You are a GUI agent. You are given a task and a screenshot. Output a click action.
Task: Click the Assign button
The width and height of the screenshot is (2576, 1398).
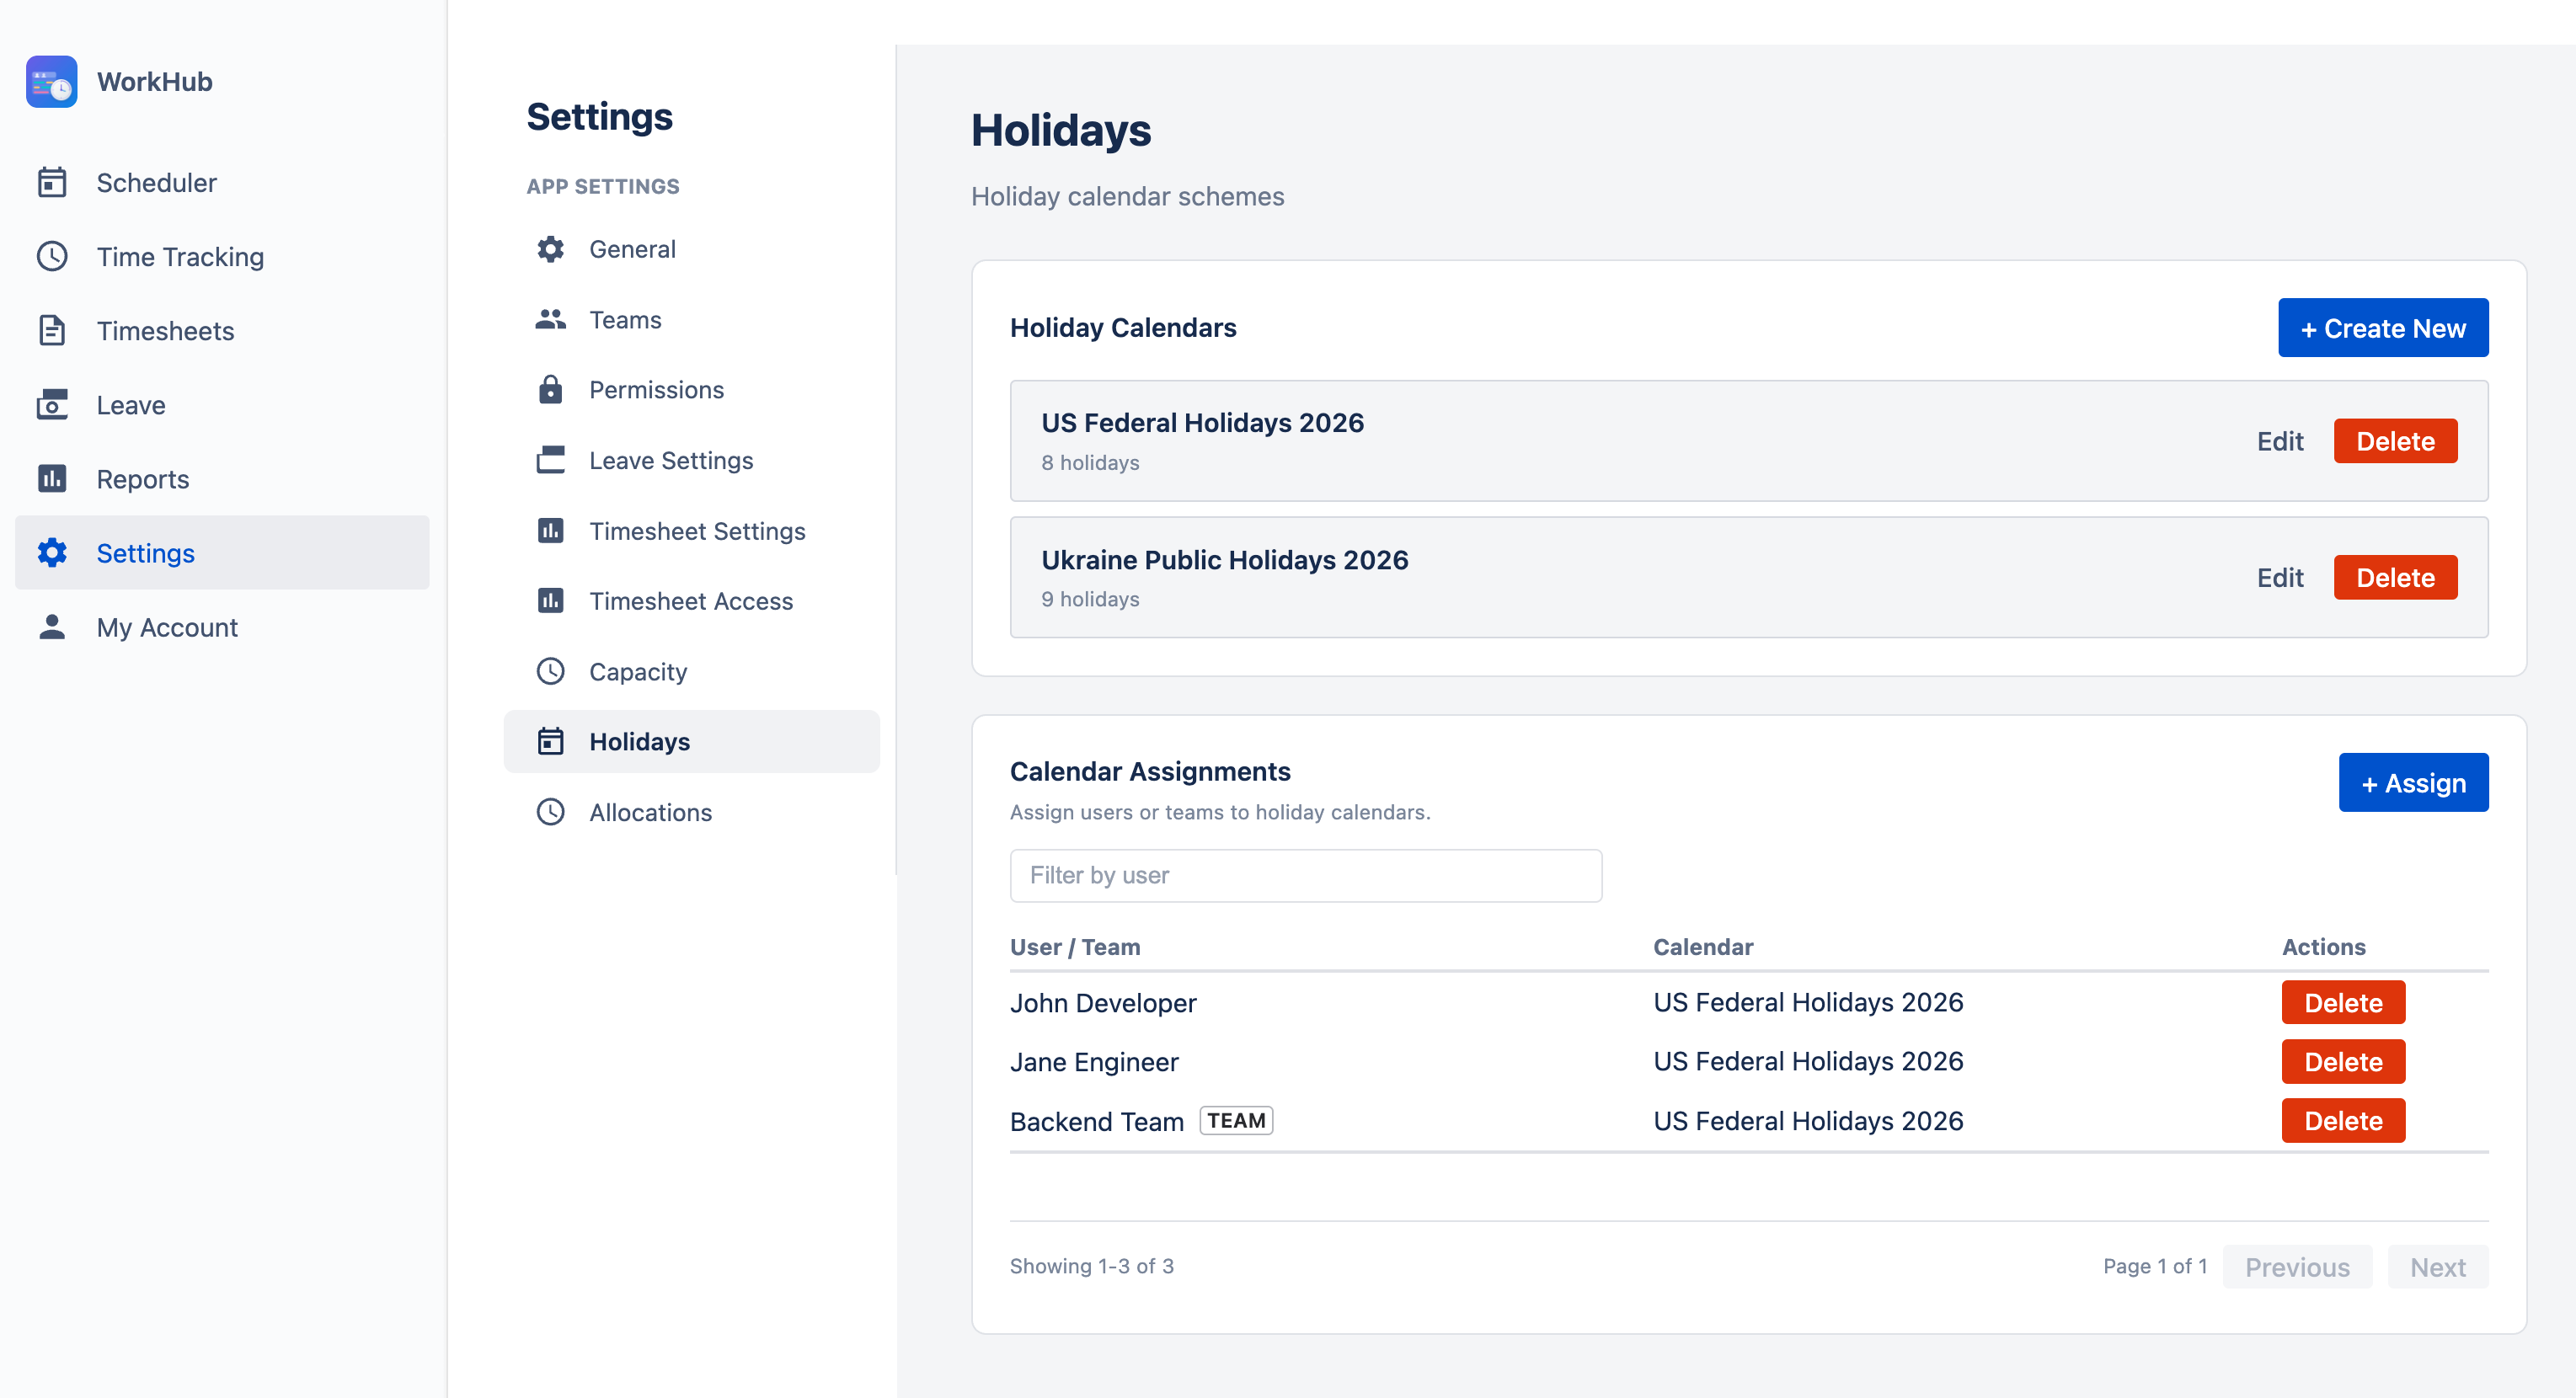[2412, 783]
